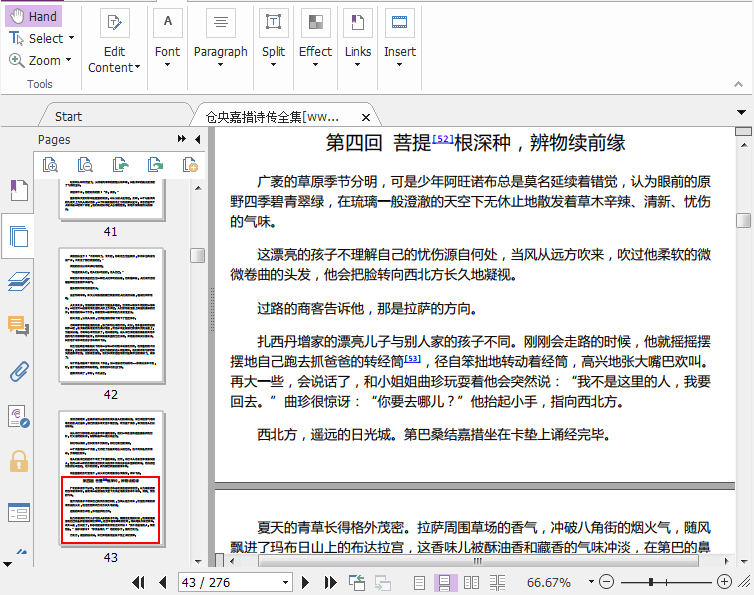Viewport: 754px width, 595px height.
Task: Switch to facing pages view
Action: pos(471,582)
